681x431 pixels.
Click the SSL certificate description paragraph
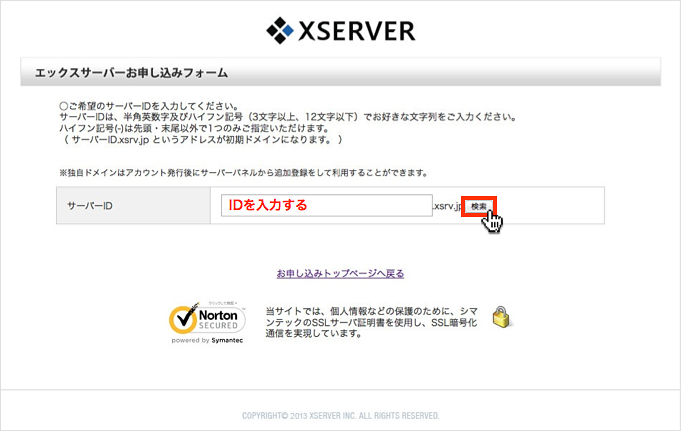click(x=371, y=322)
